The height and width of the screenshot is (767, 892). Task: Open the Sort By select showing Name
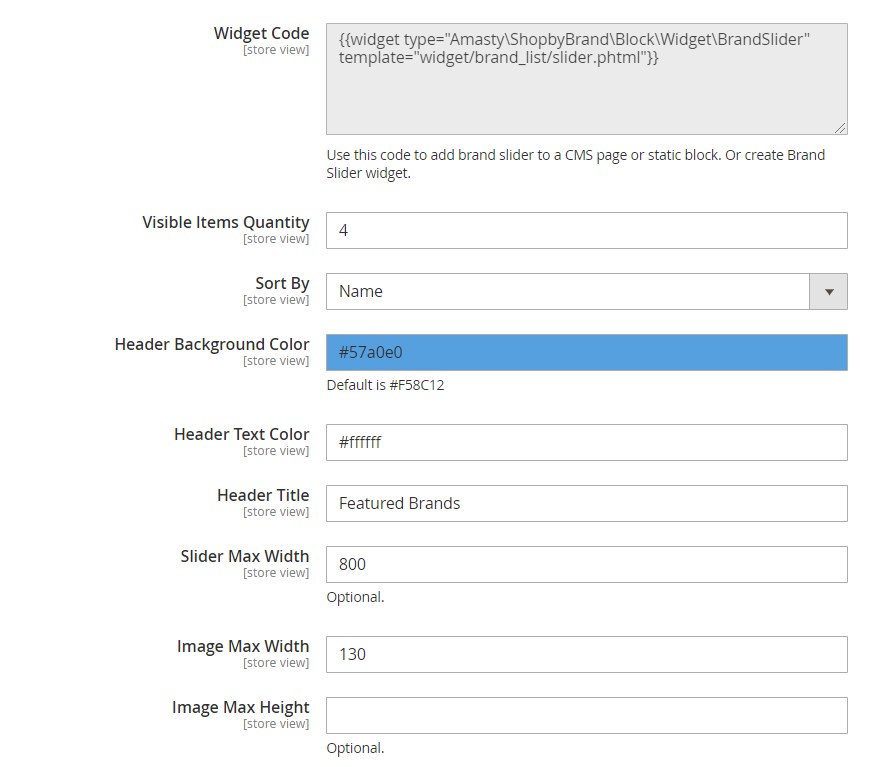pos(587,291)
